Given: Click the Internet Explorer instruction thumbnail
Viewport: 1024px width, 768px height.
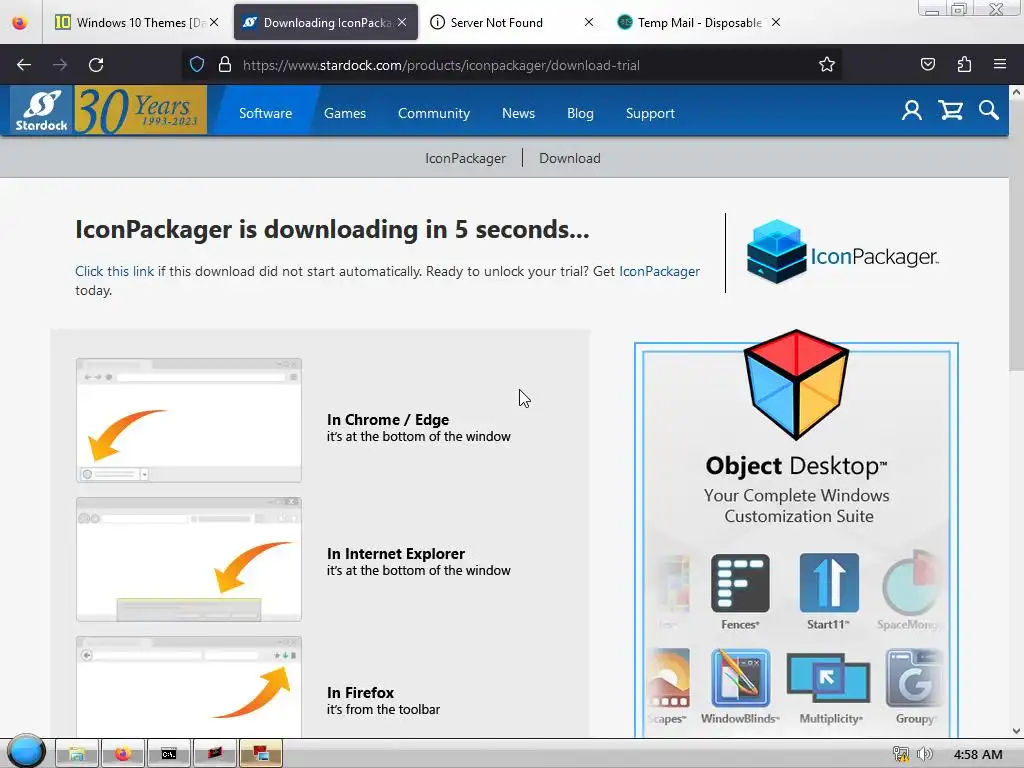Looking at the screenshot, I should coord(189,560).
